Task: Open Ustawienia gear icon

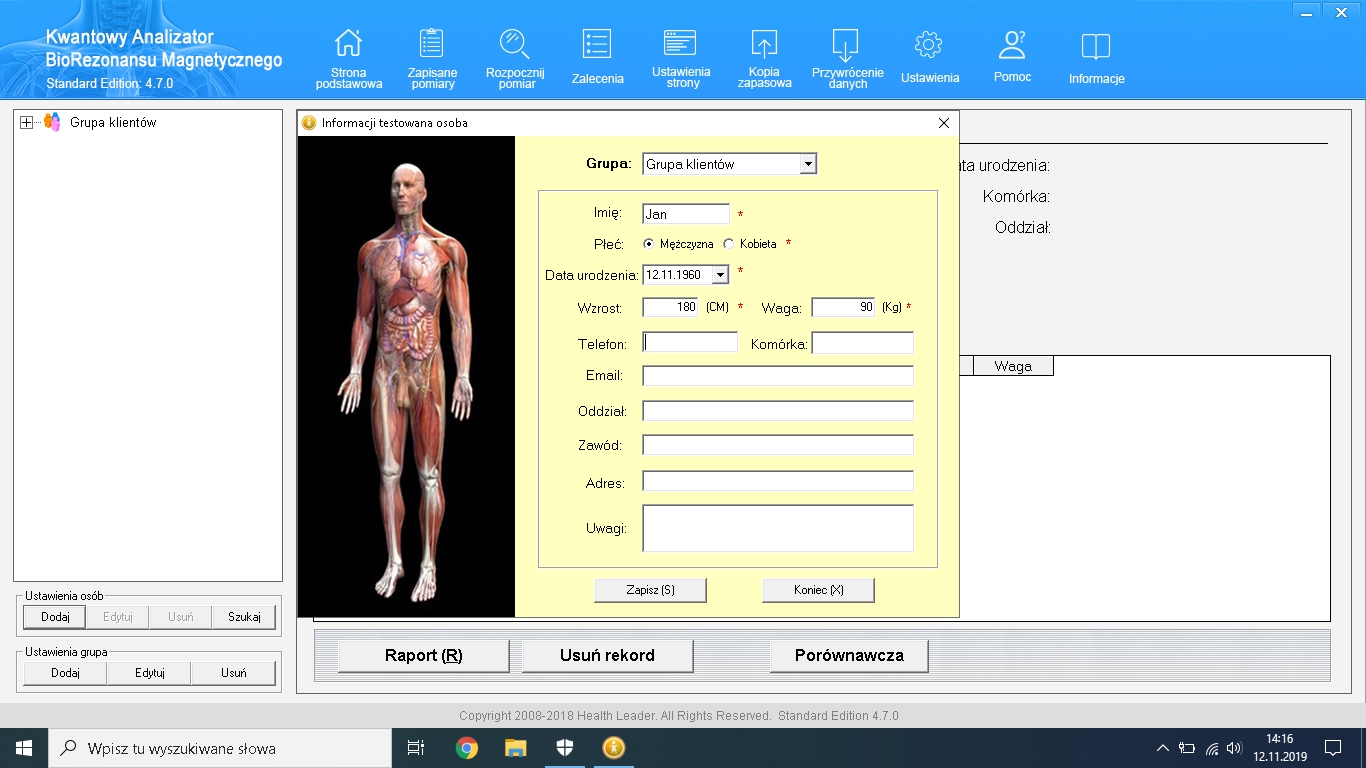Action: (x=929, y=44)
